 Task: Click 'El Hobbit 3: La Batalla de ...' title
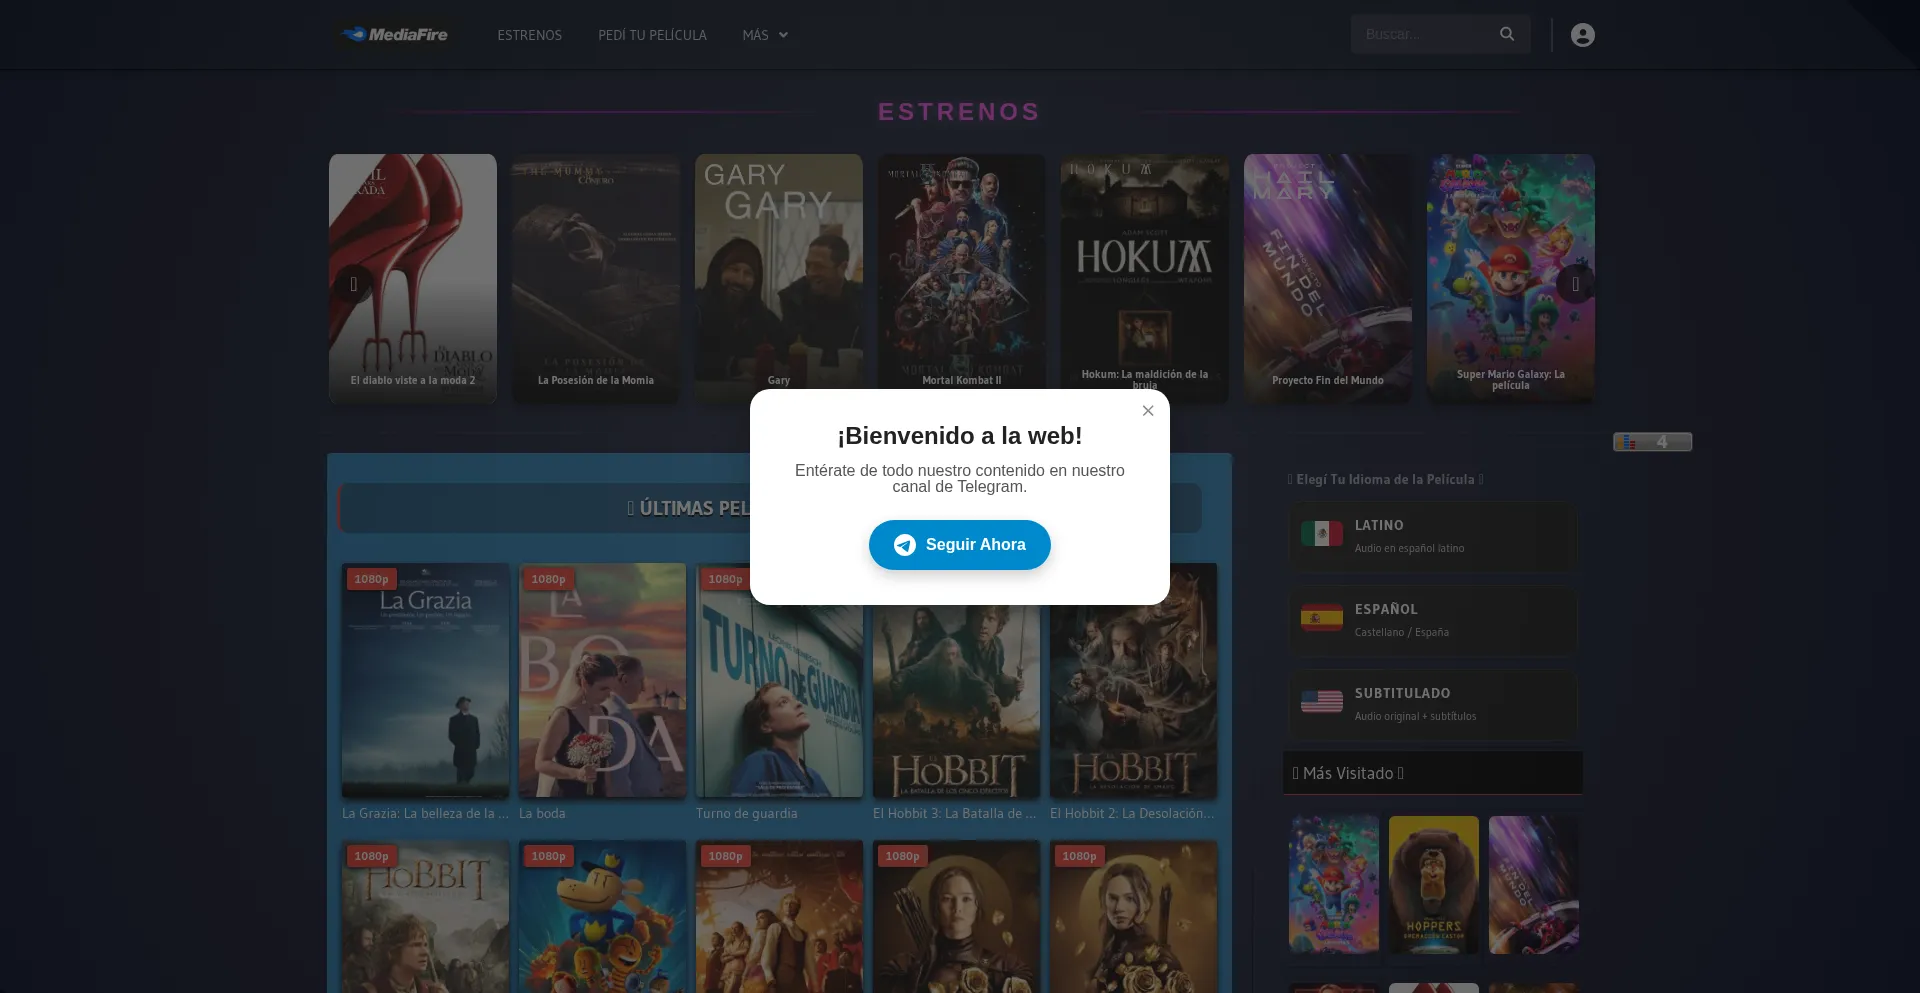tap(954, 814)
